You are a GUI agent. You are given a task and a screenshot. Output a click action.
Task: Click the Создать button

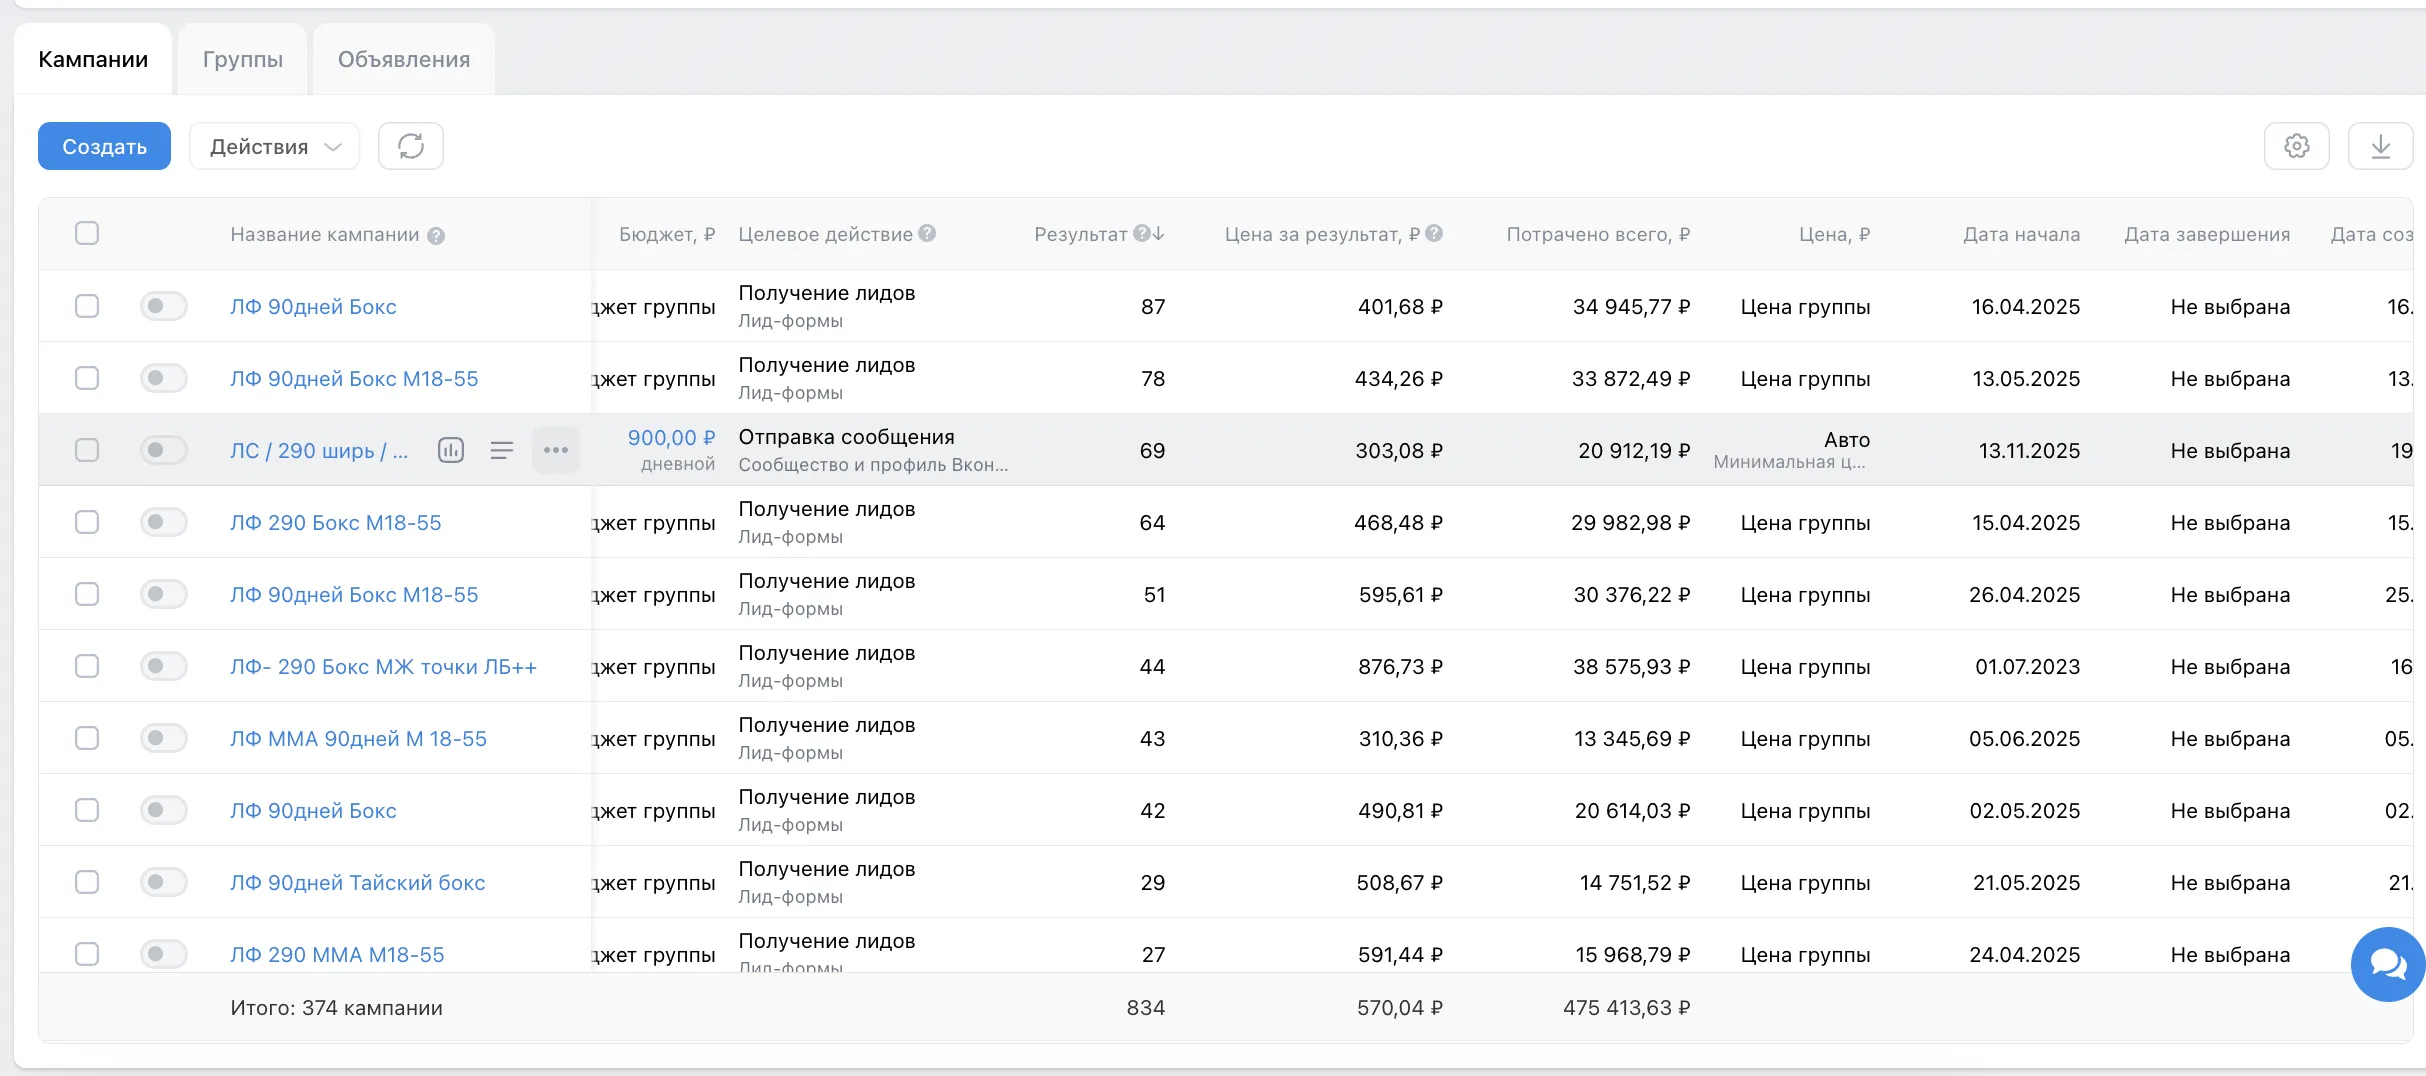pyautogui.click(x=104, y=146)
